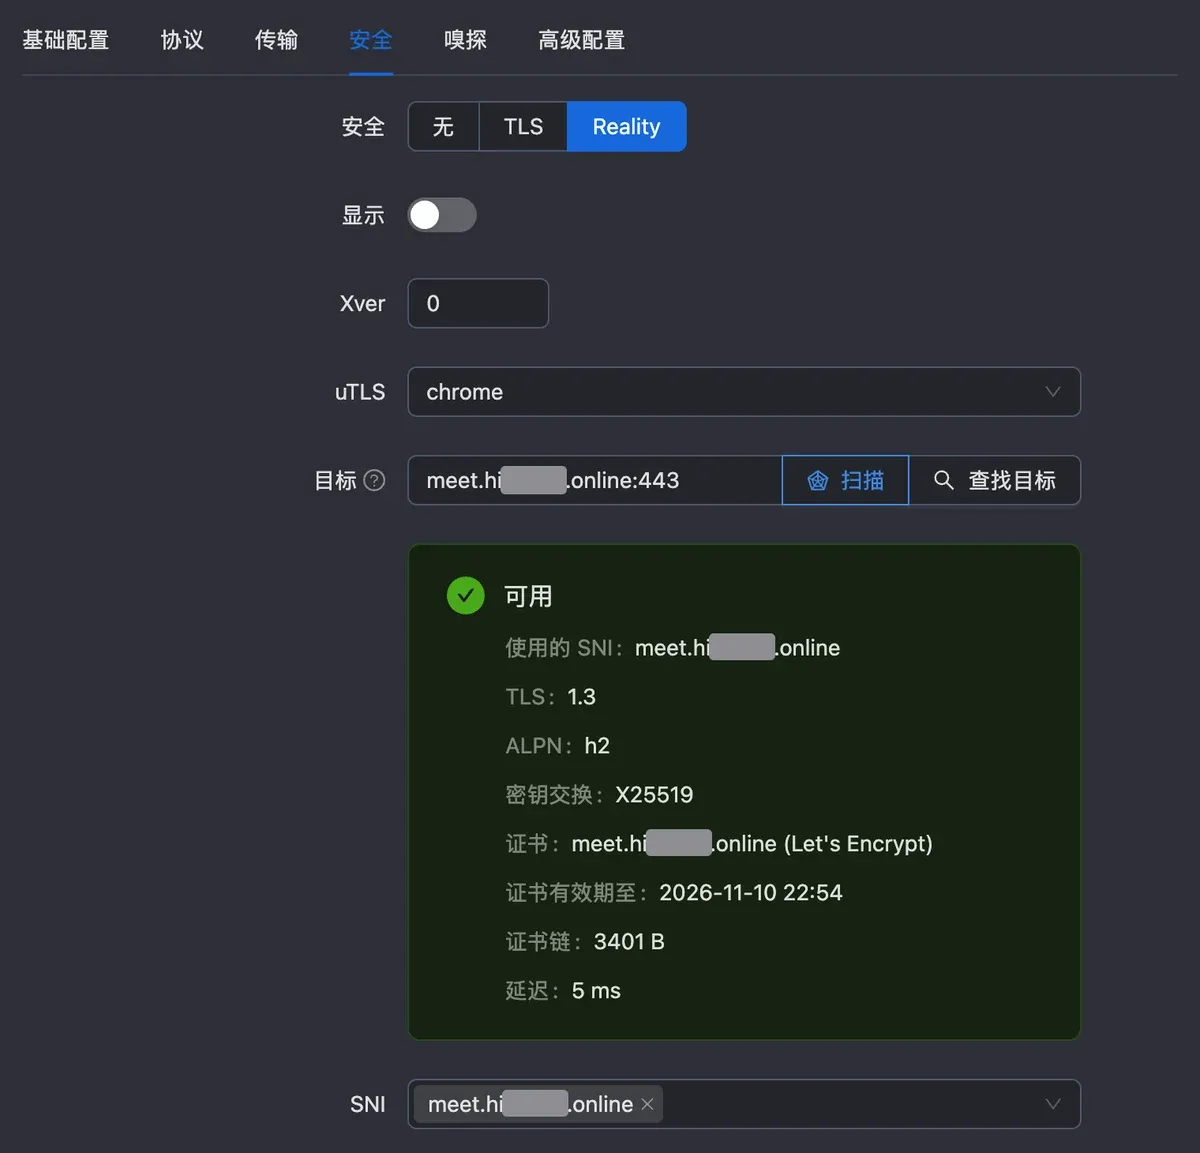Click the Xver label
The image size is (1200, 1153).
pos(362,303)
